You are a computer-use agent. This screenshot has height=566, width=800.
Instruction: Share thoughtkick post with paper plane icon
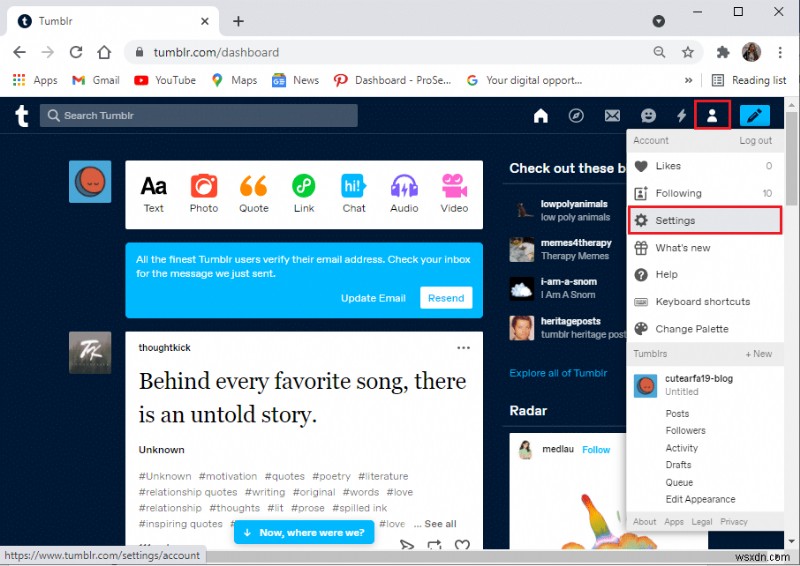[x=407, y=545]
